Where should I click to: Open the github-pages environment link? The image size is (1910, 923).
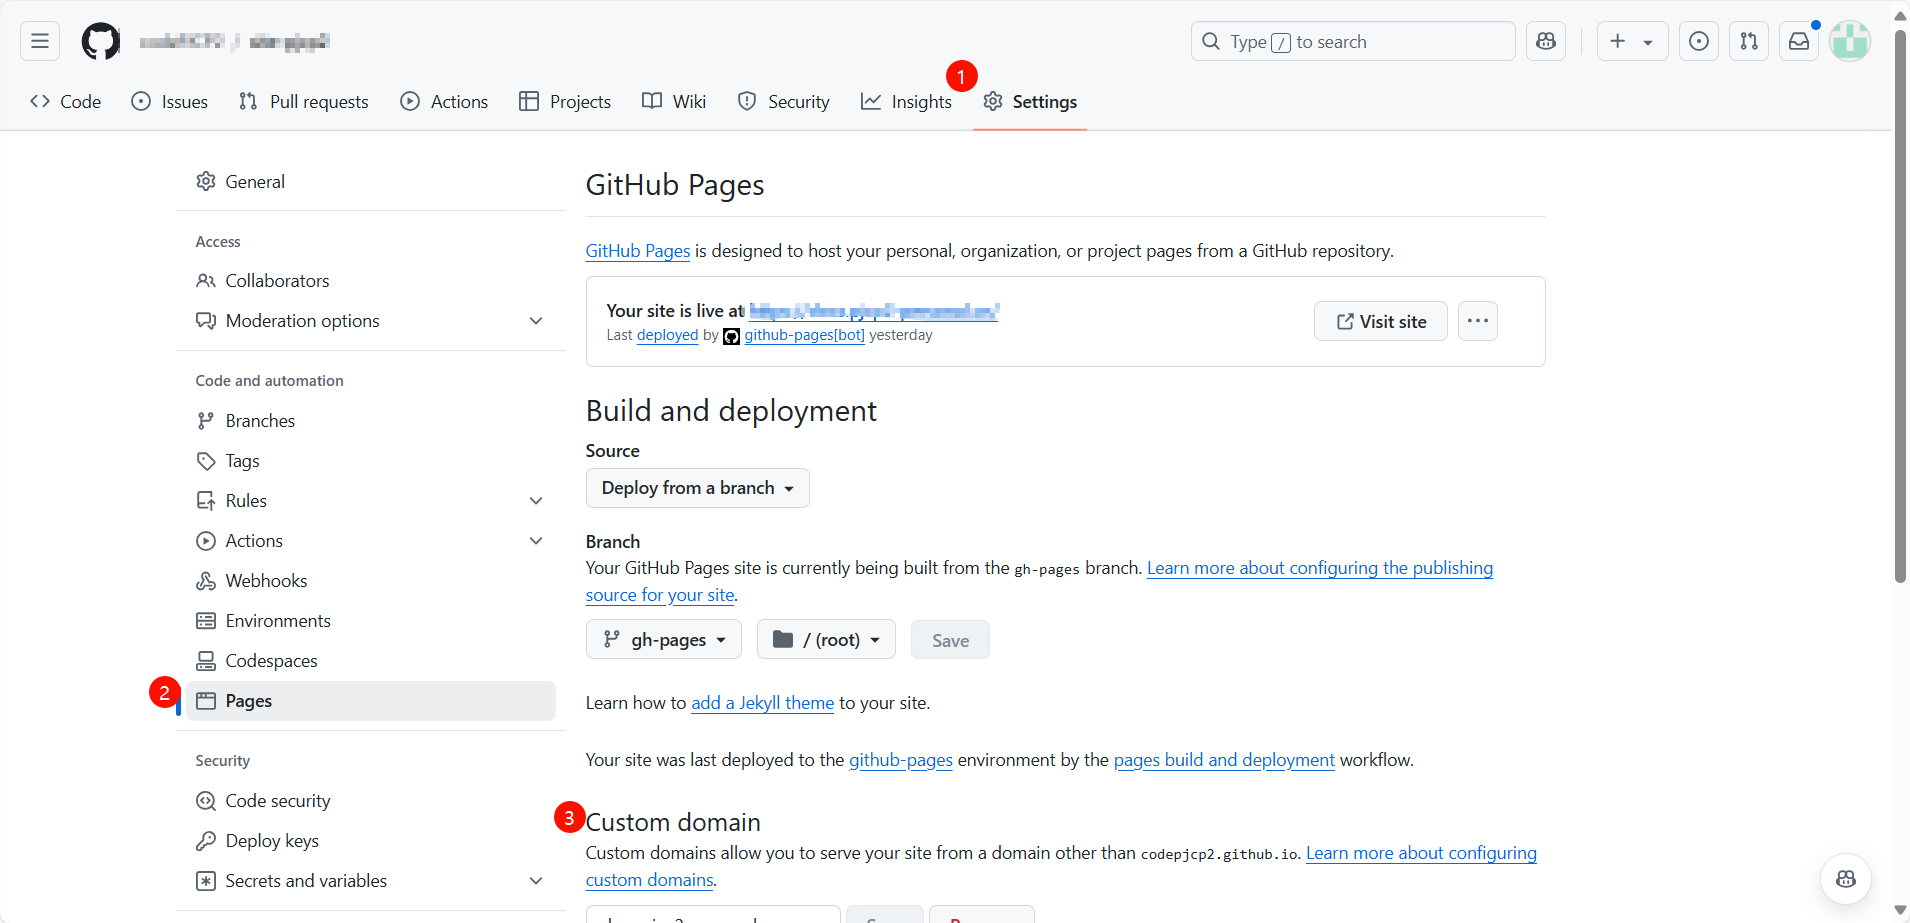click(x=901, y=760)
